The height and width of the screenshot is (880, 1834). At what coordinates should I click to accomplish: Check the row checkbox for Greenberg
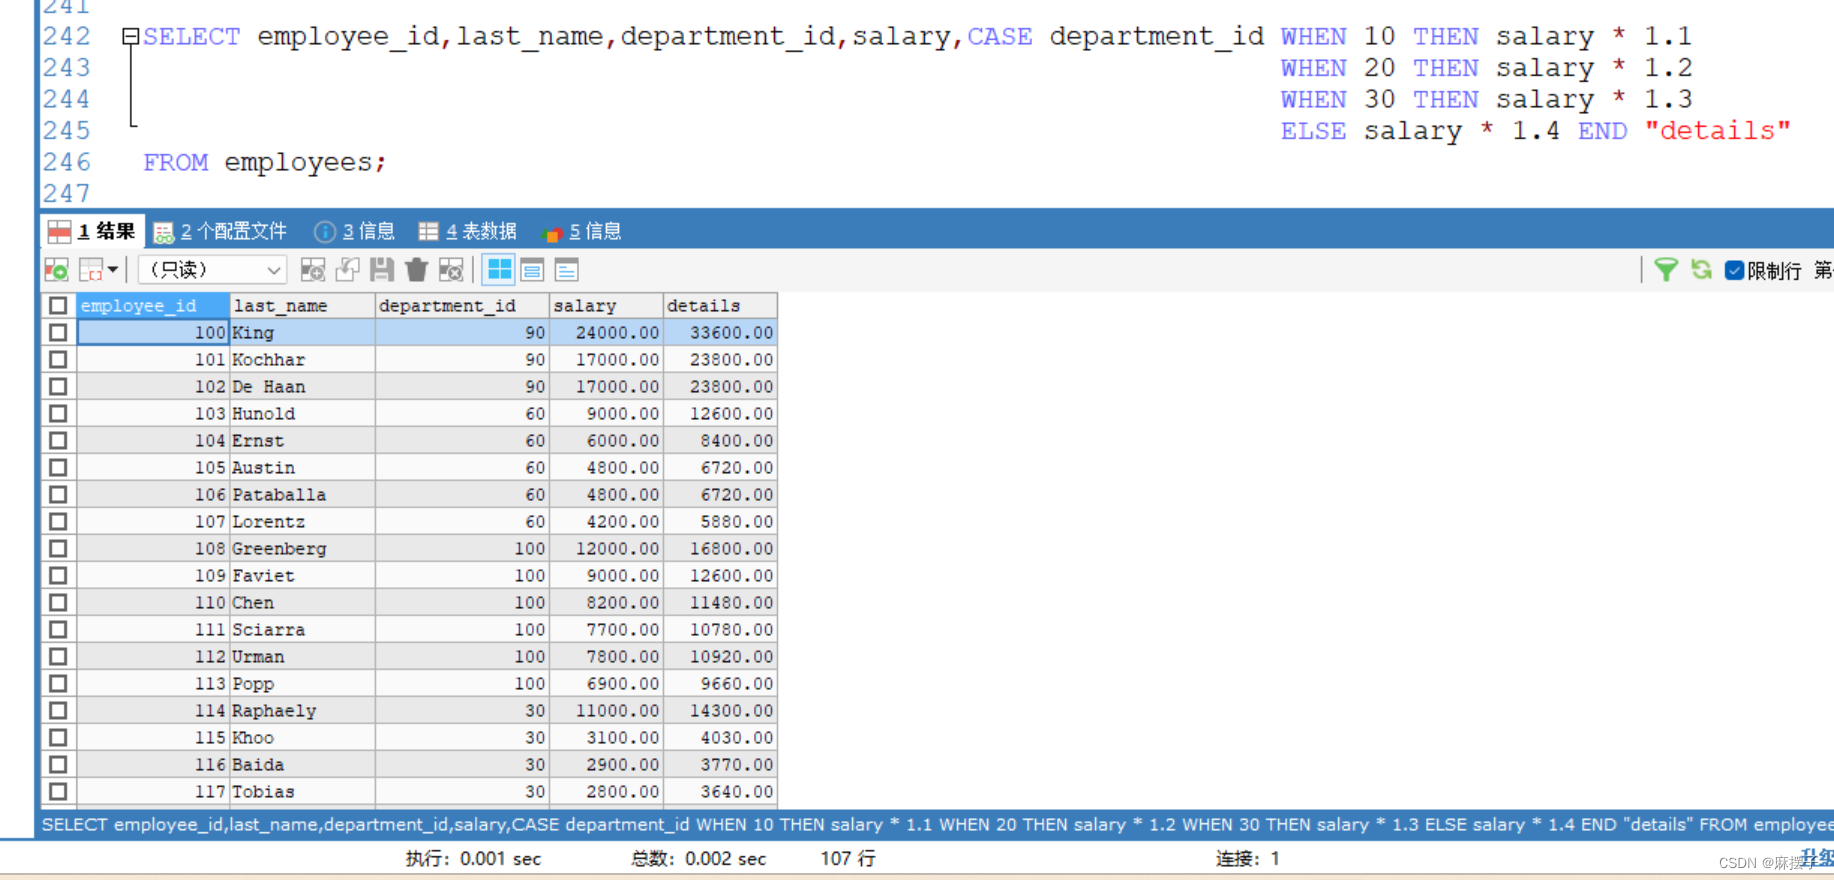point(58,548)
